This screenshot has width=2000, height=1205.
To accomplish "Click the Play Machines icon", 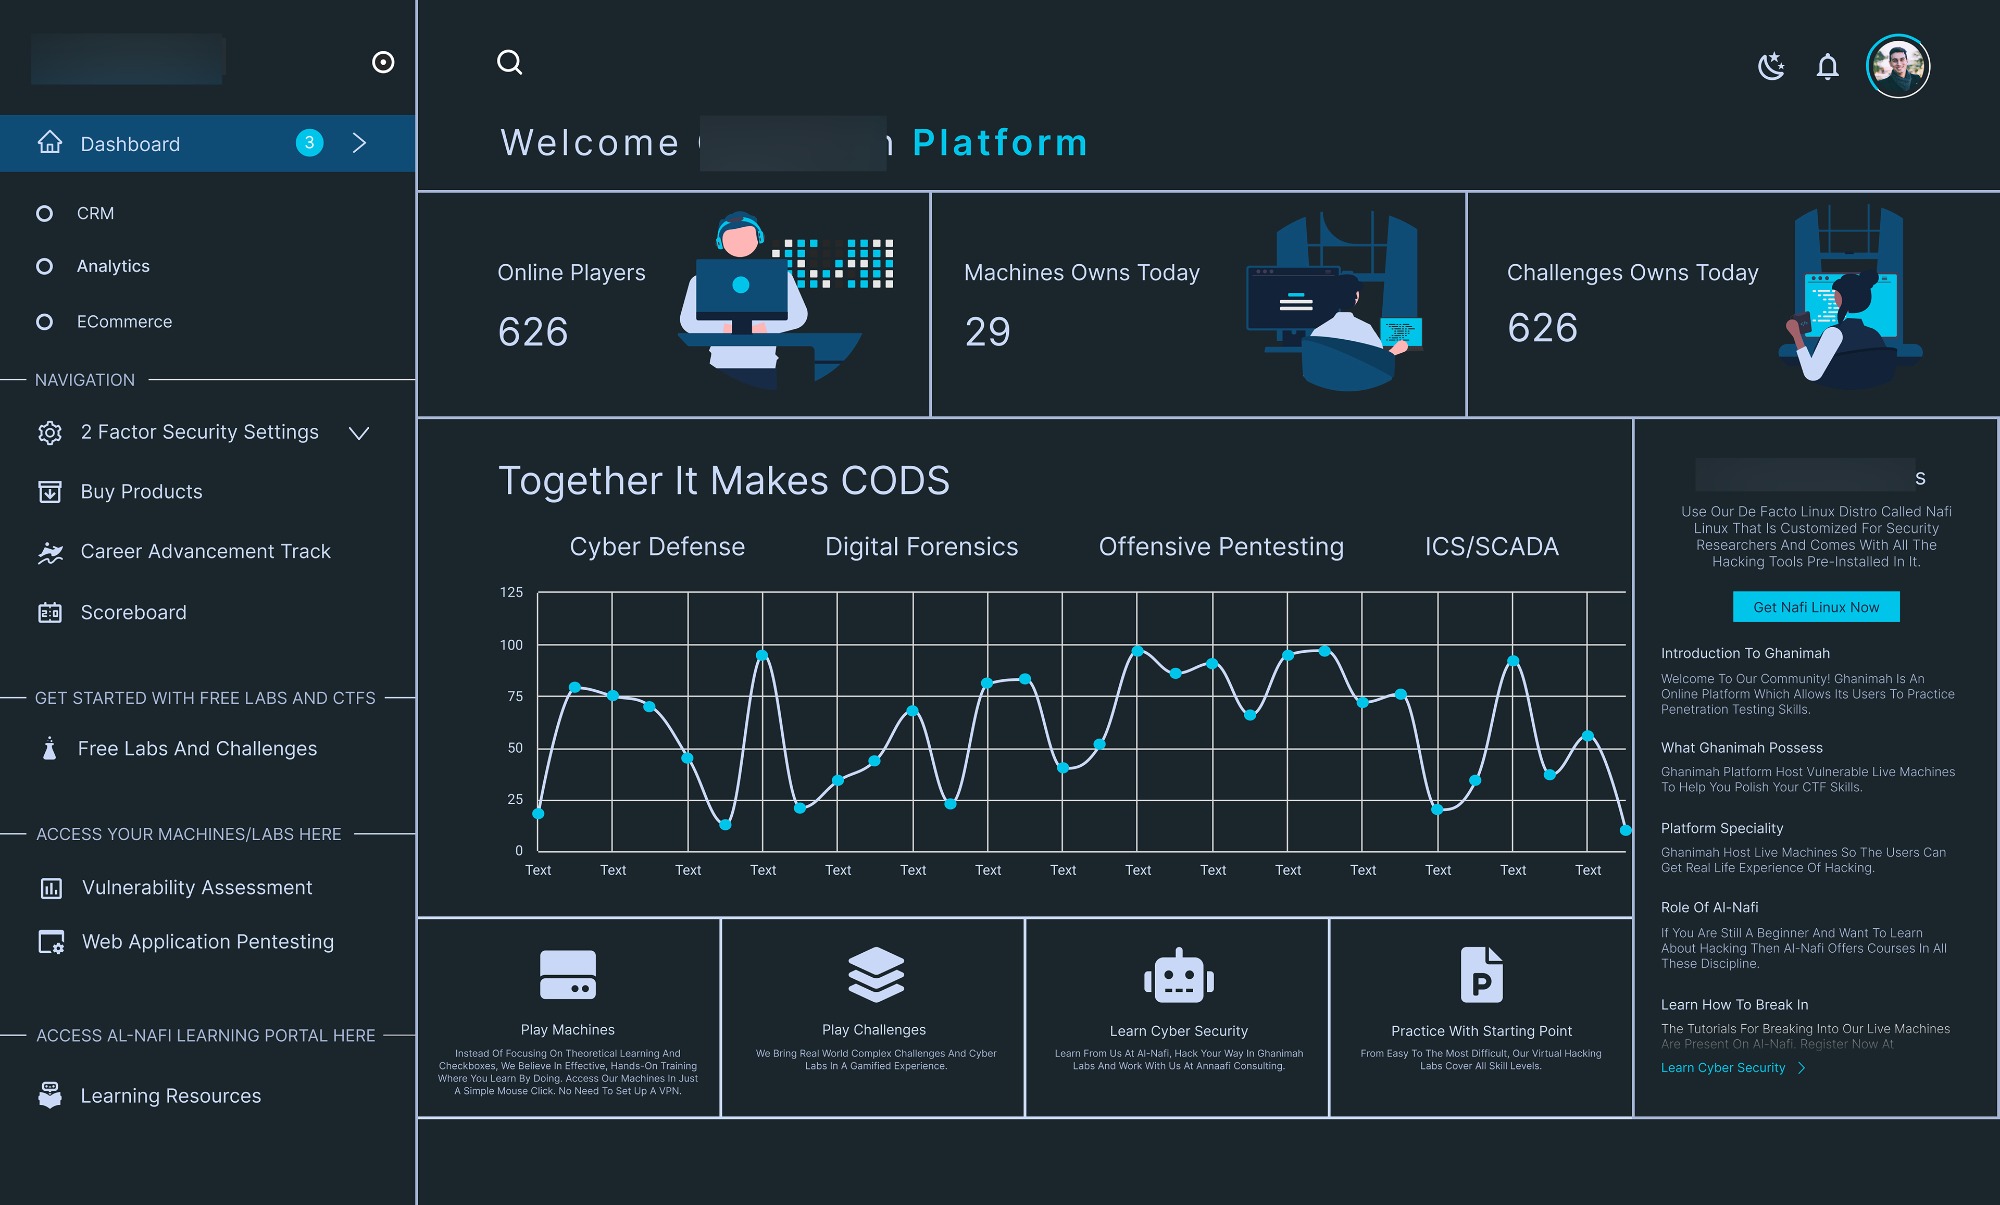I will (x=568, y=975).
